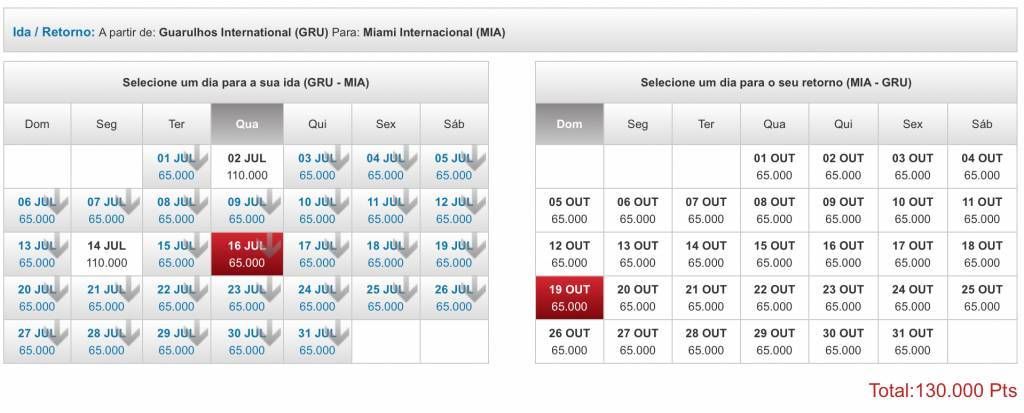Image resolution: width=1024 pixels, height=413 pixels.
Task: Choose 26 OUT Sunday return date
Action: (569, 342)
